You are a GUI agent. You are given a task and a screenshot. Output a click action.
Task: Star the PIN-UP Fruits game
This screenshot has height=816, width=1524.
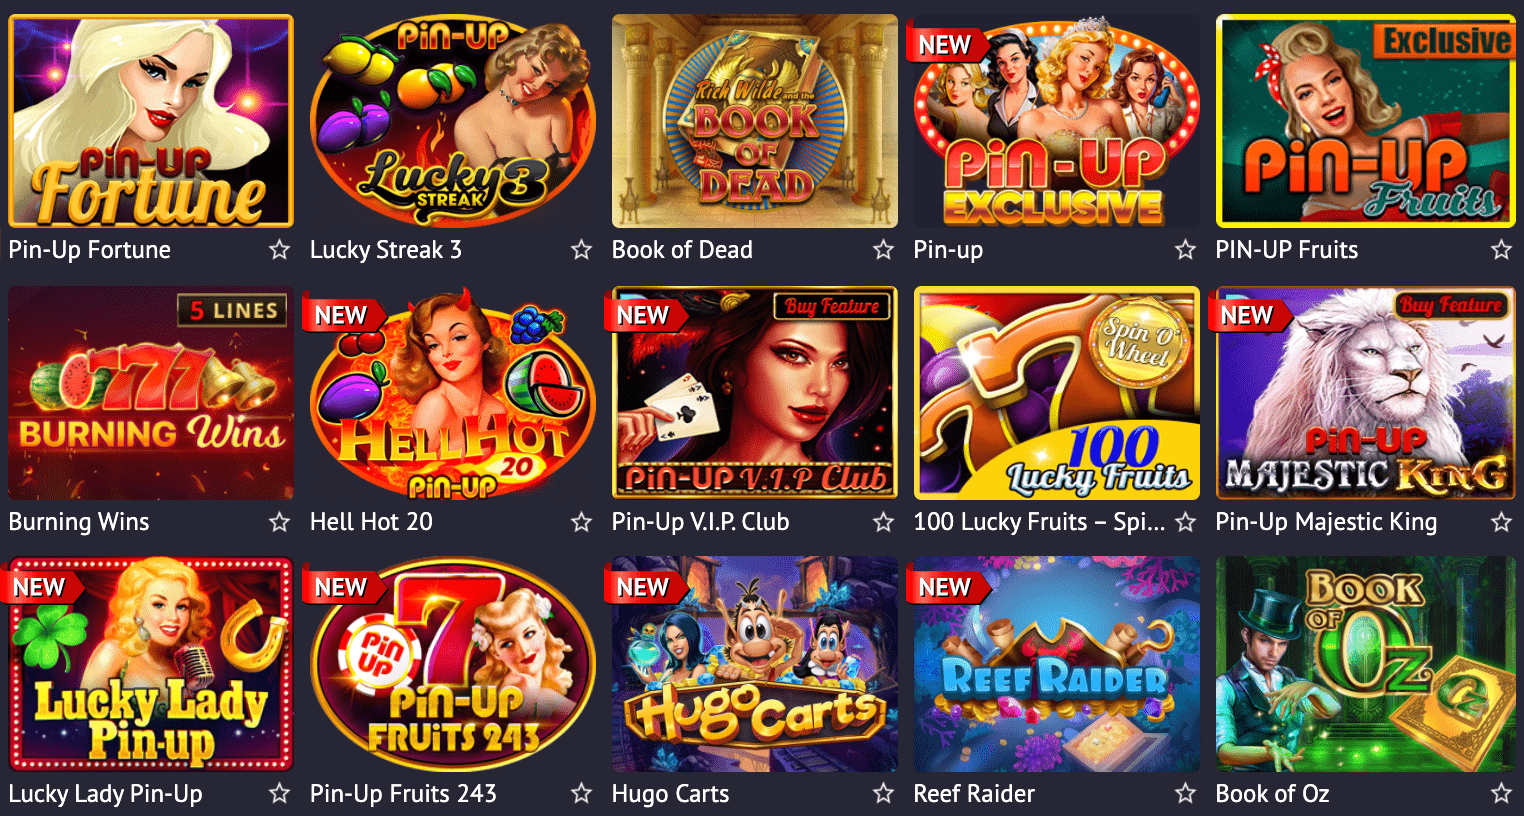1501,250
